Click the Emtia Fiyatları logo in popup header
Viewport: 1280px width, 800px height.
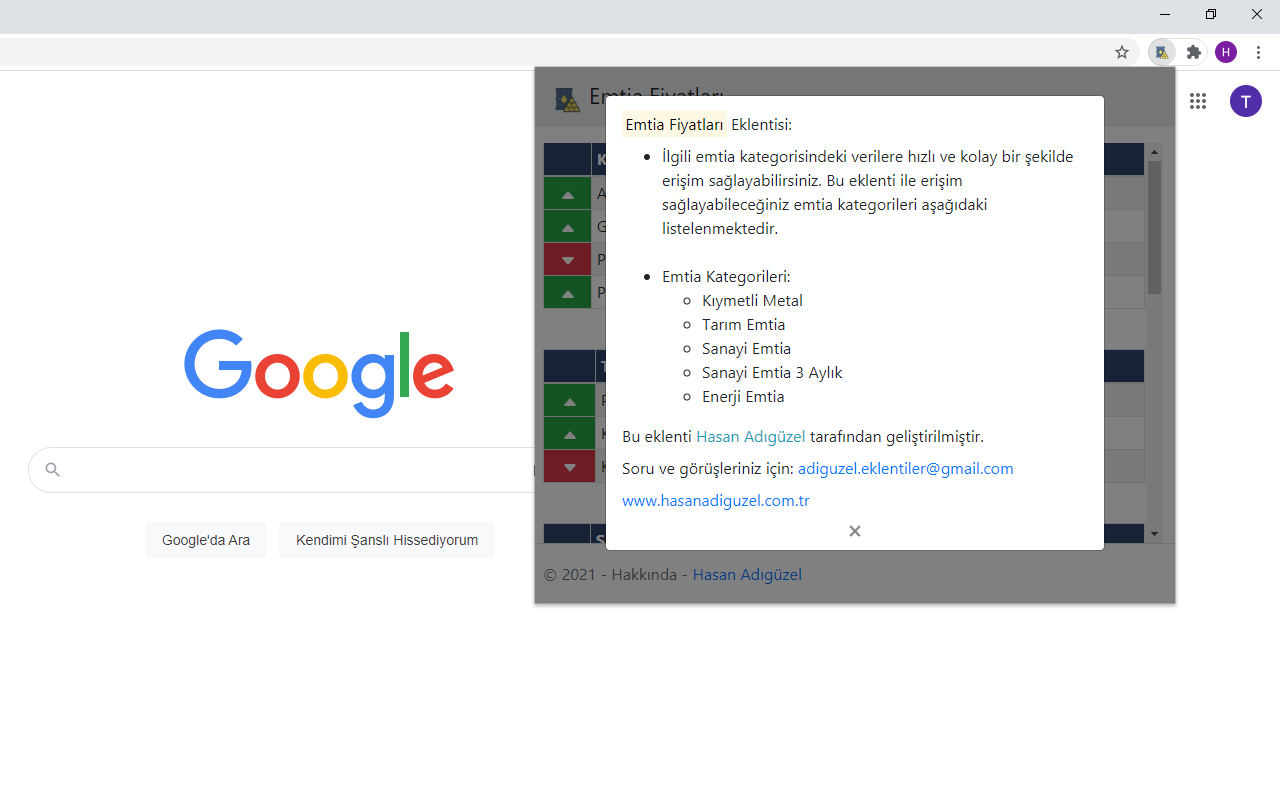click(567, 99)
